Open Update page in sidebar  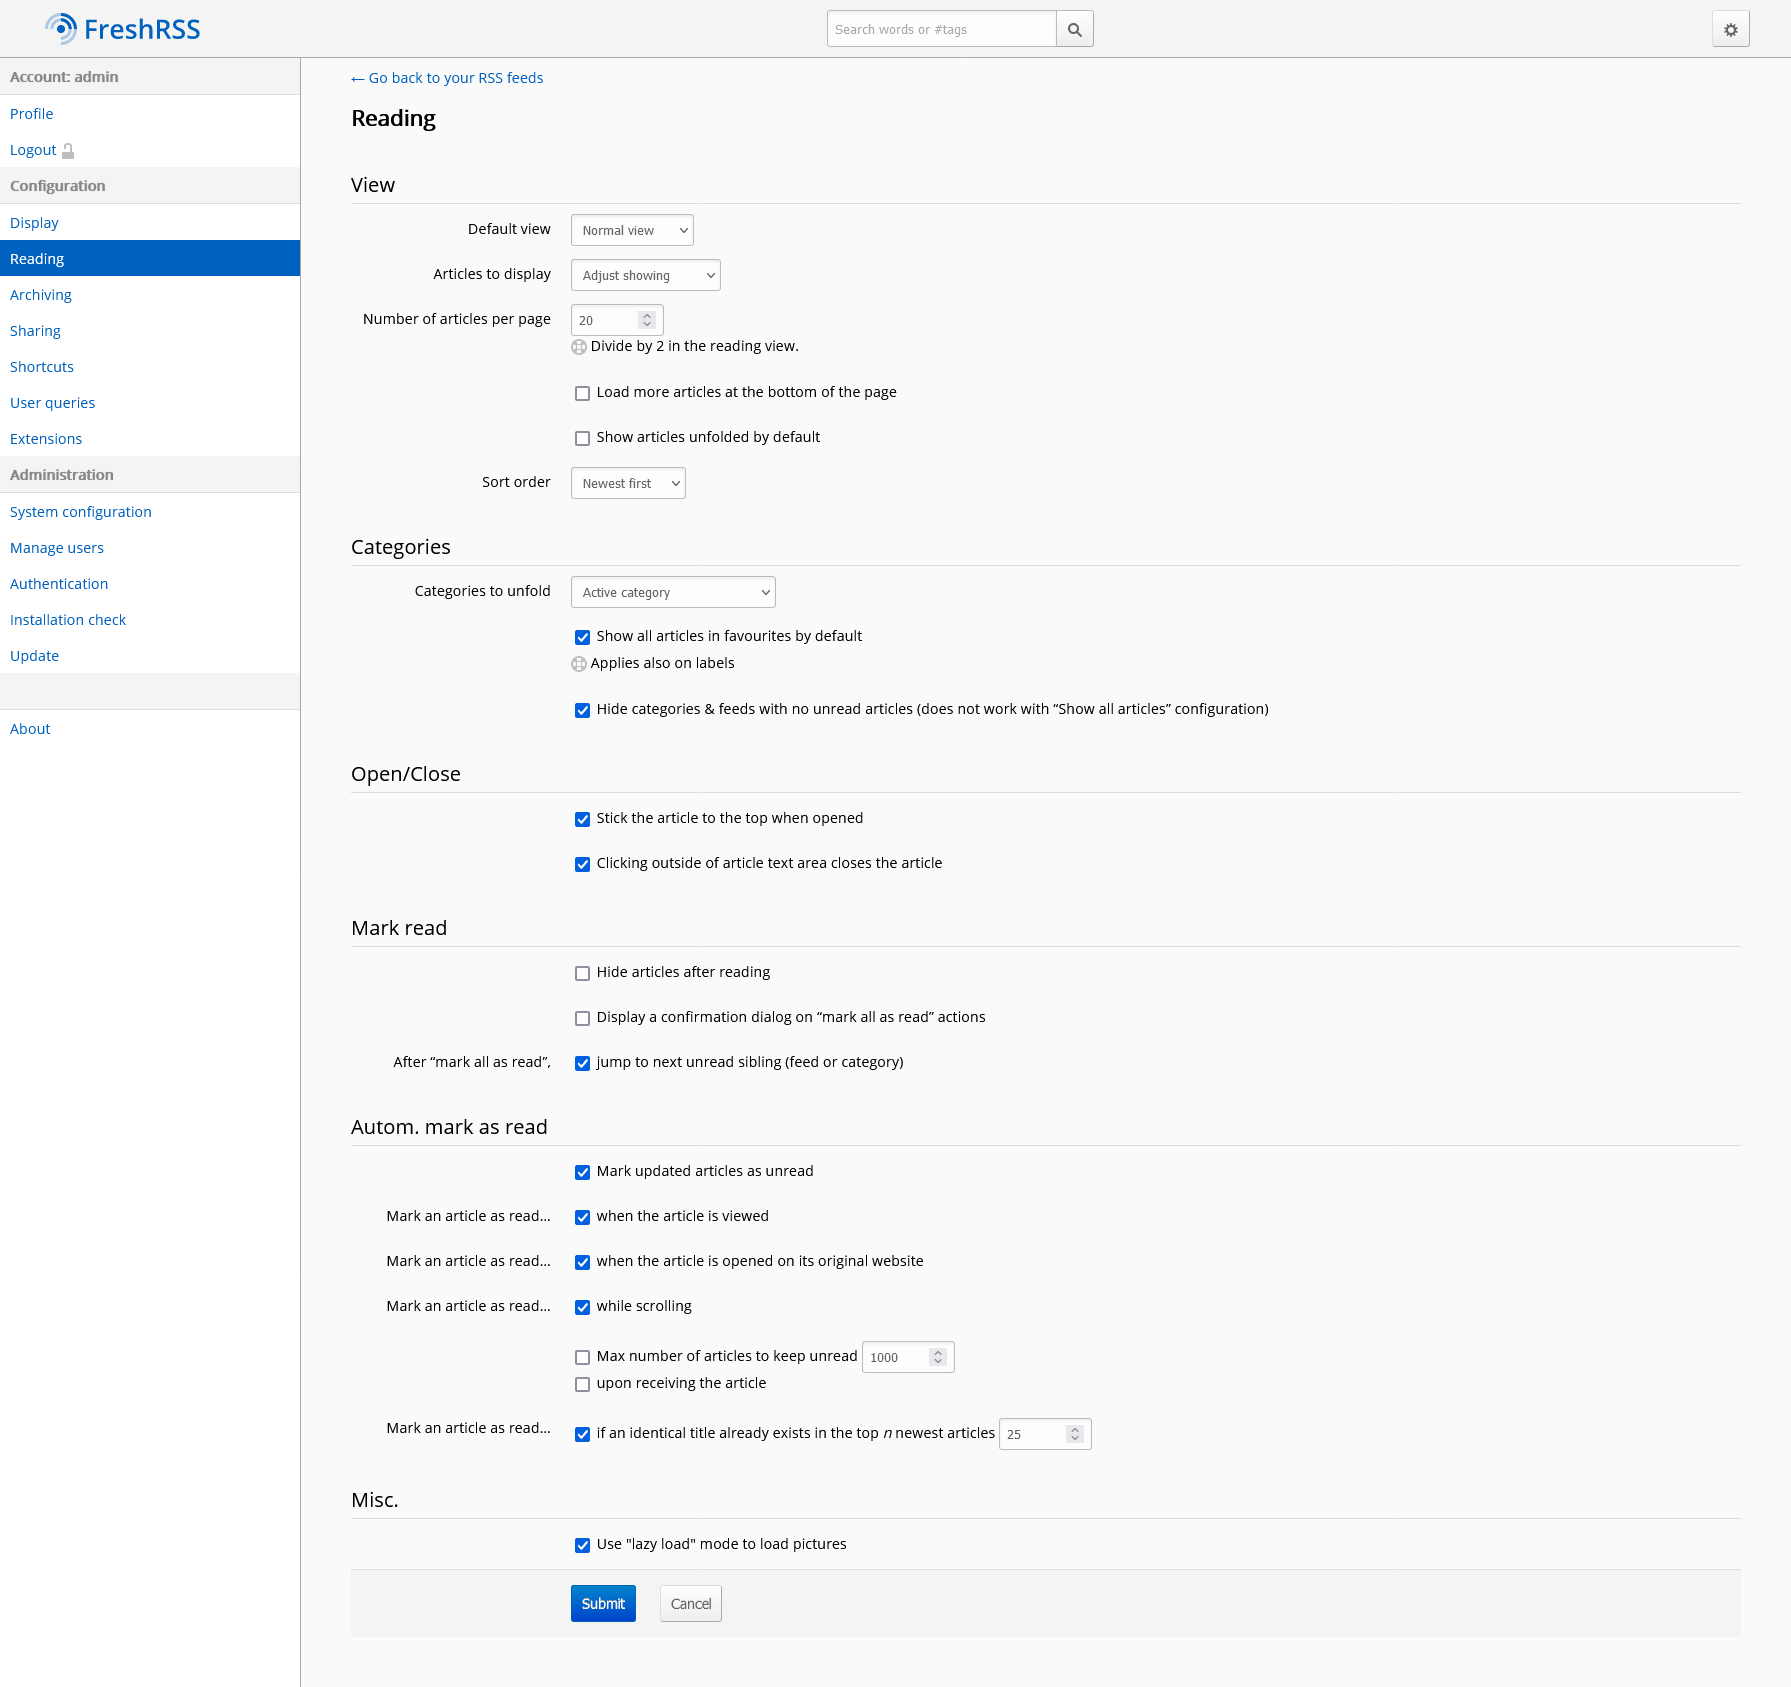(x=150, y=656)
